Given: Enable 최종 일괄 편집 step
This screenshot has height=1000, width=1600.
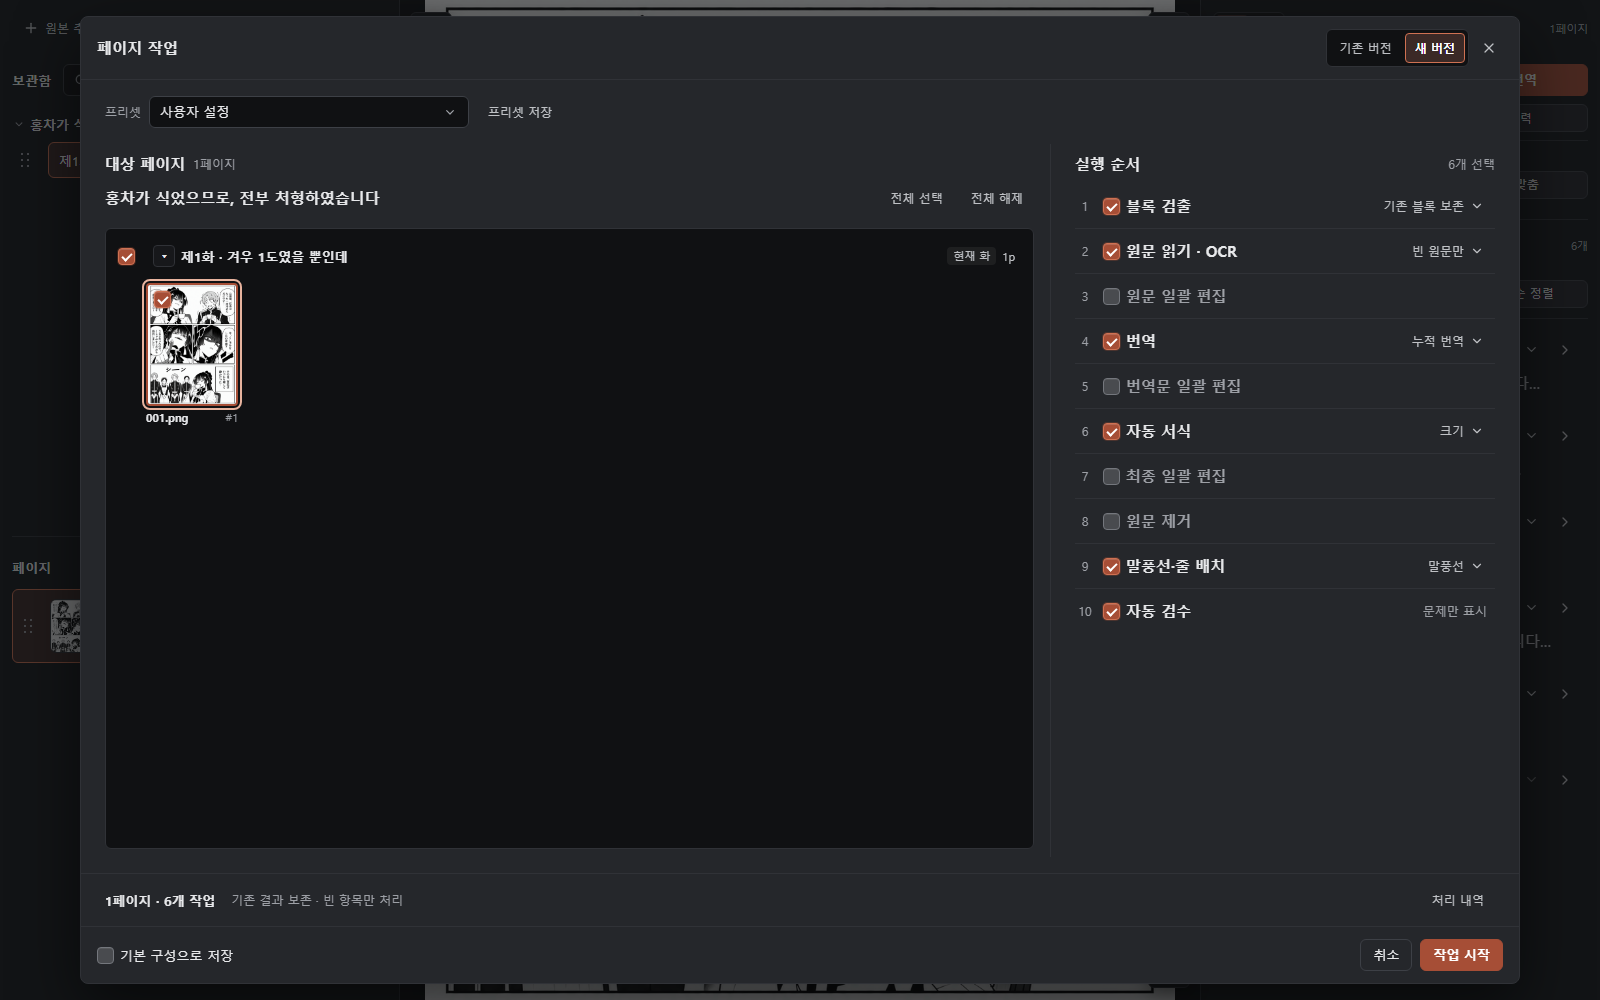Looking at the screenshot, I should (x=1111, y=477).
